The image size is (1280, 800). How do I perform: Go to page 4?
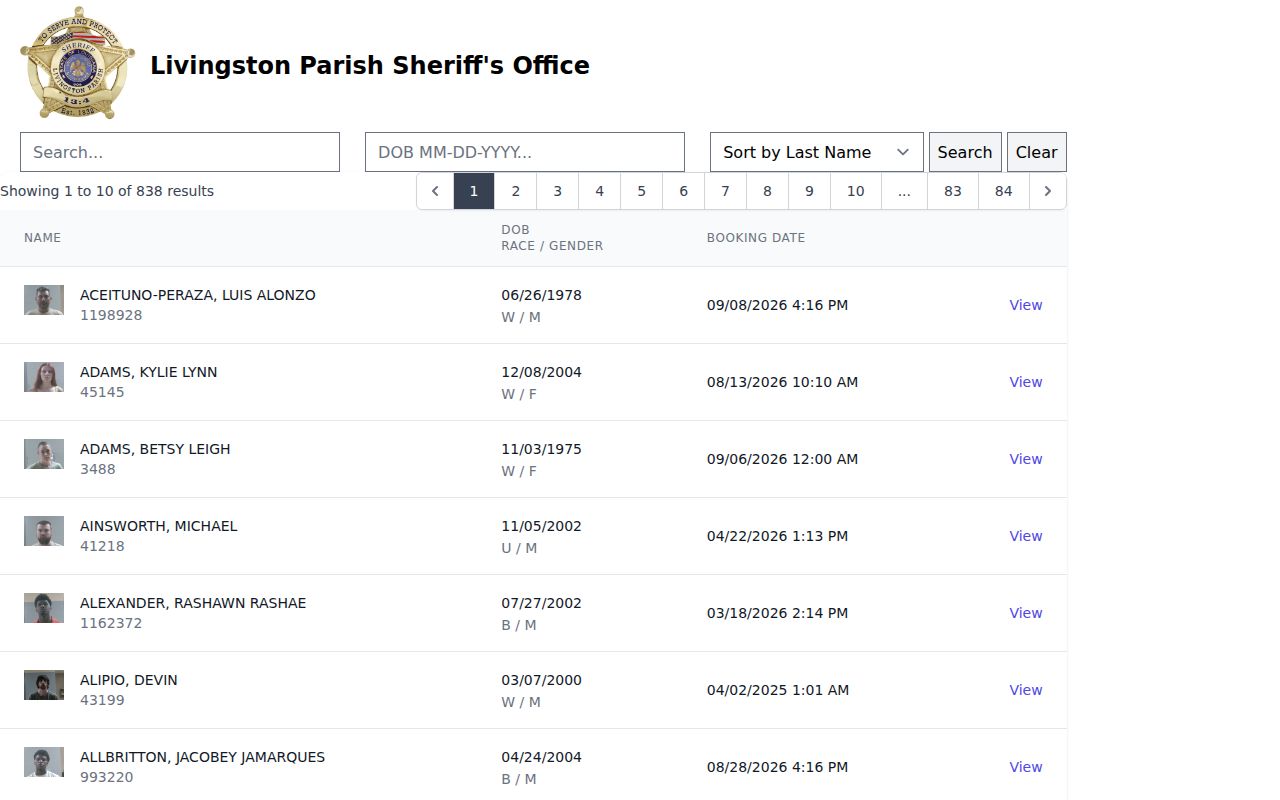[x=600, y=191]
